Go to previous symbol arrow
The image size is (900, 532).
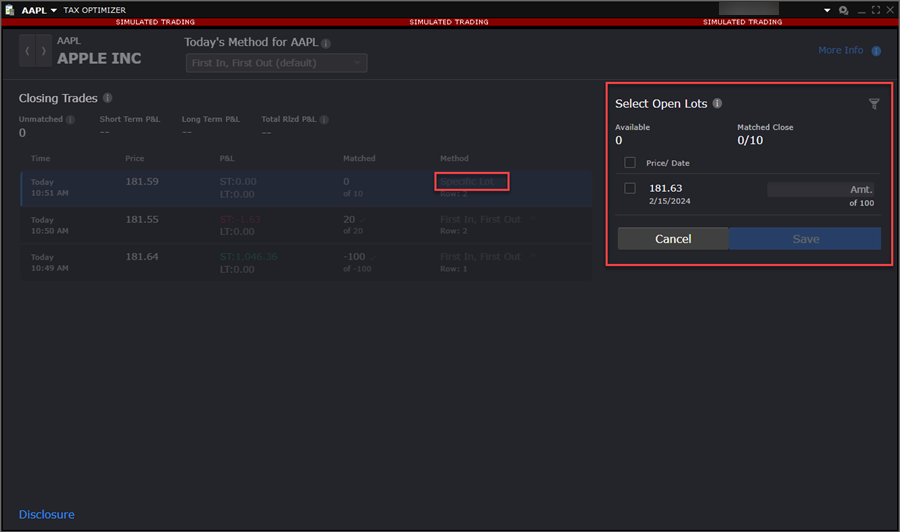pos(27,51)
